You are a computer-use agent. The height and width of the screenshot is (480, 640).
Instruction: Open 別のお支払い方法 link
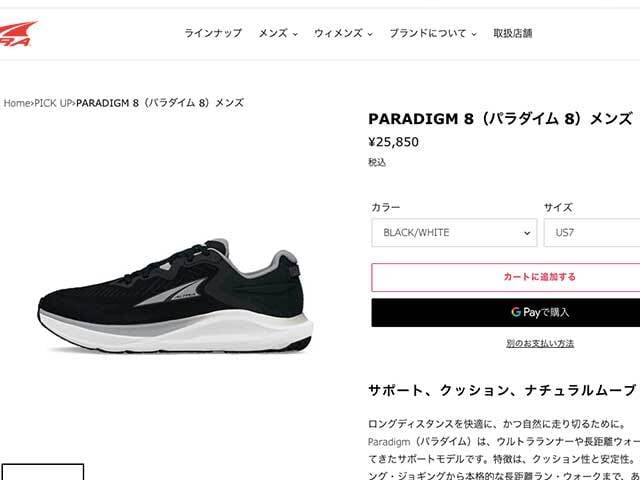pos(540,344)
